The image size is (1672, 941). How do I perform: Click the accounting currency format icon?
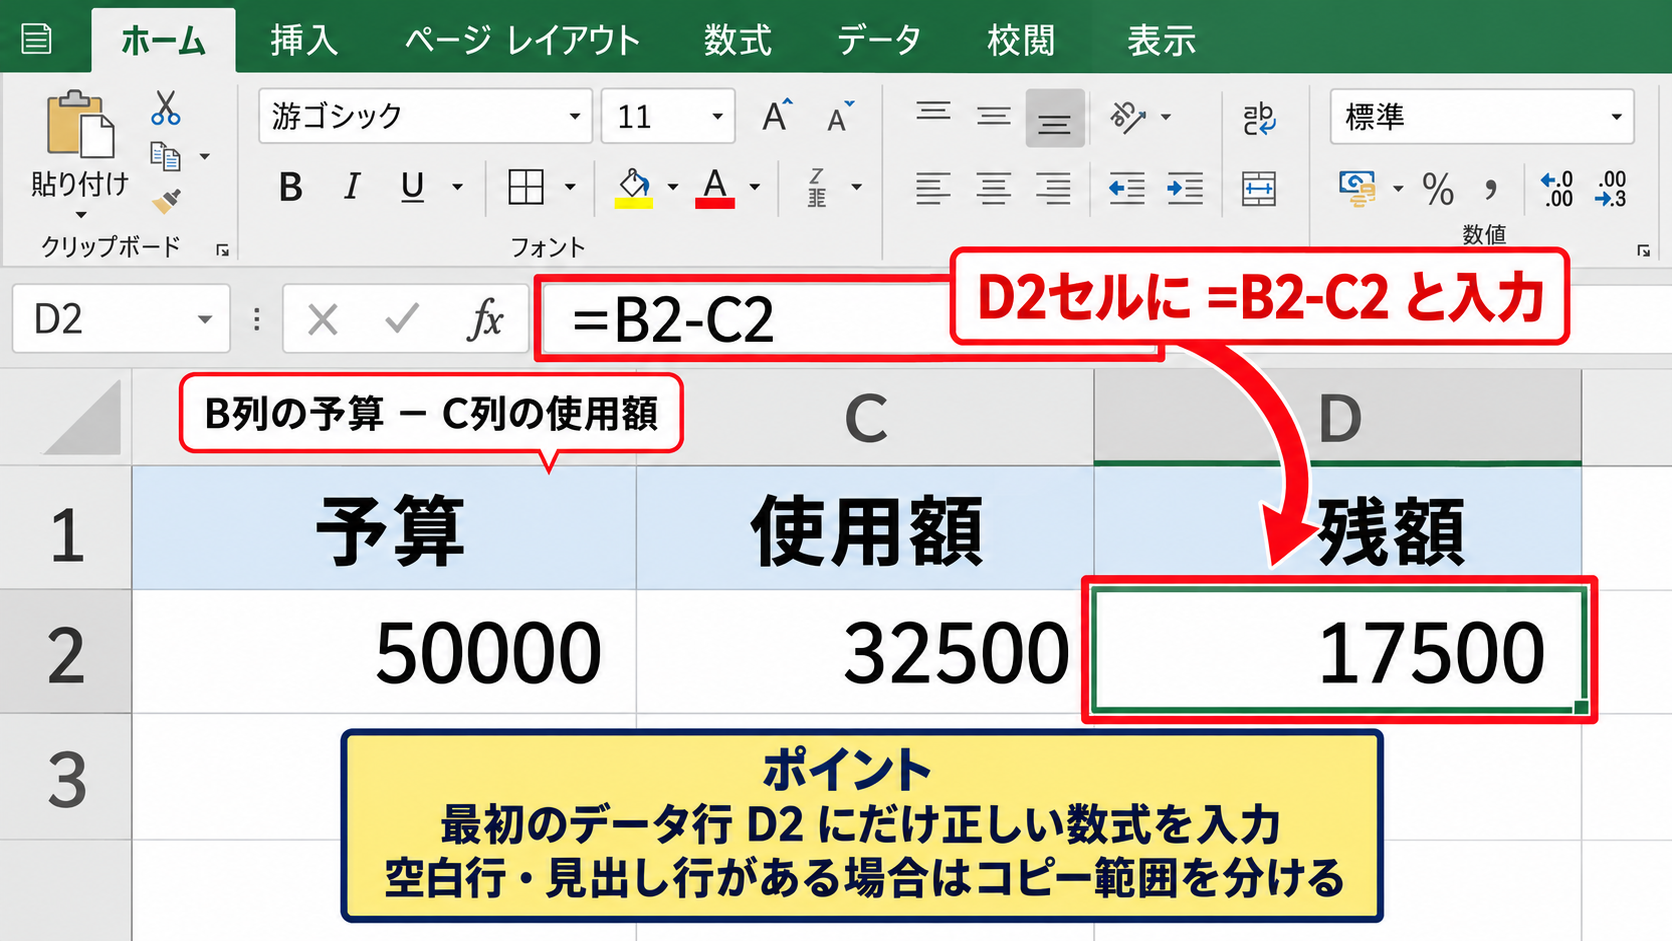pyautogui.click(x=1357, y=188)
